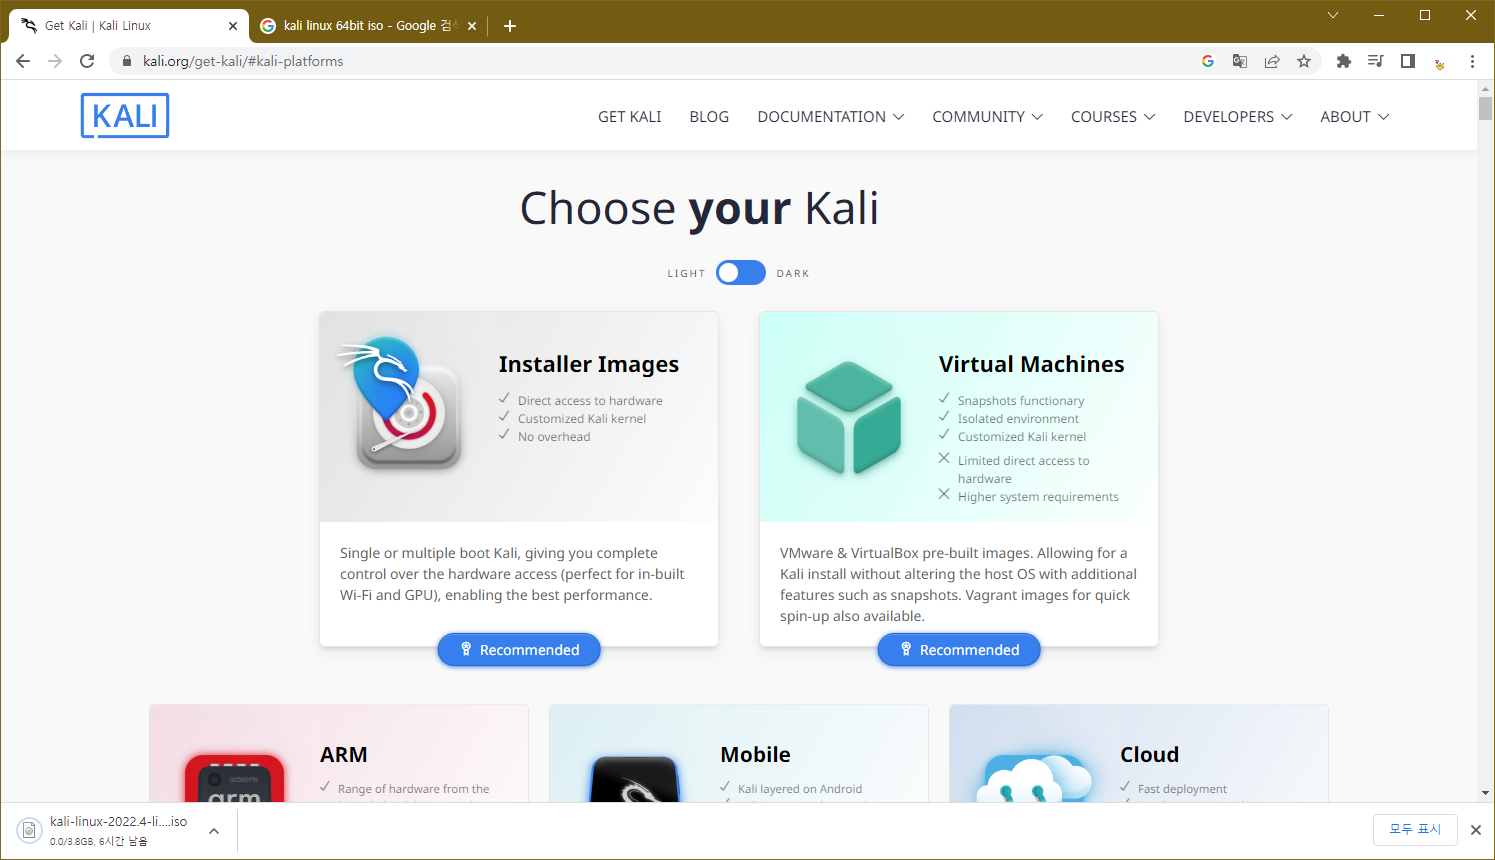Close the kali linux 64bit iso Google tab
Image resolution: width=1495 pixels, height=860 pixels.
click(x=472, y=26)
